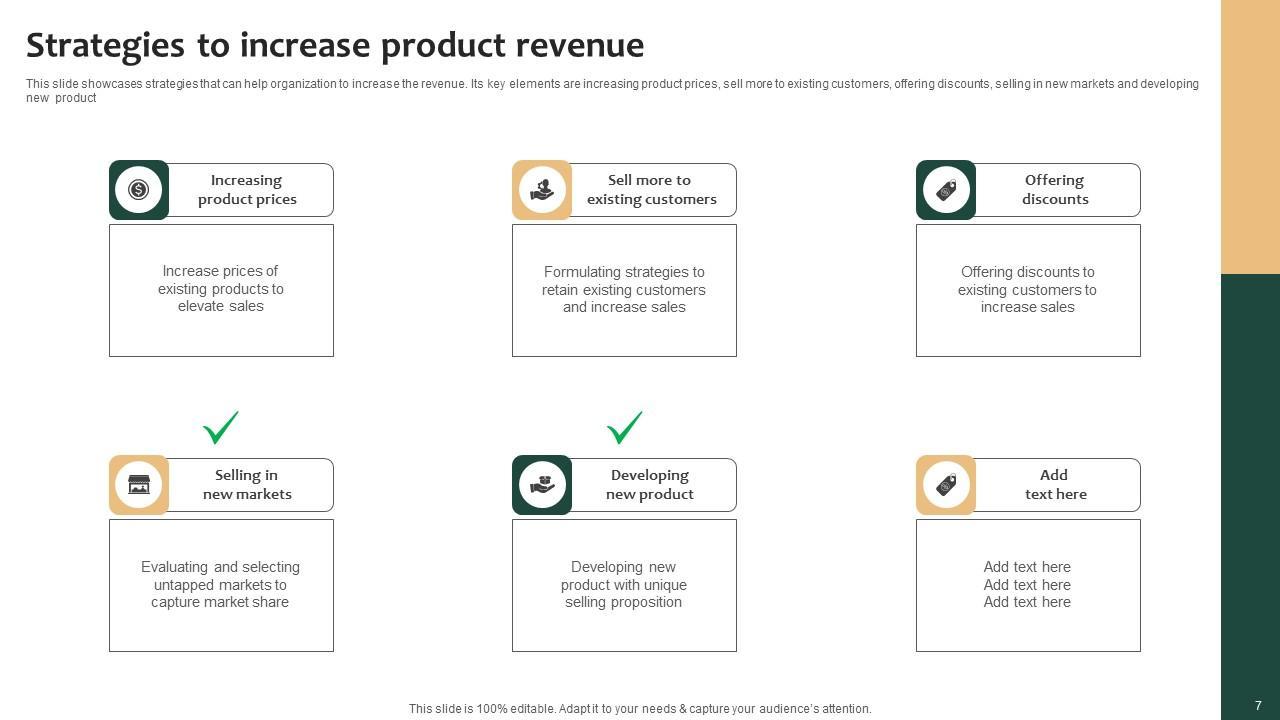1280x720 pixels.
Task: Click the slide number 7
Action: point(1258,706)
